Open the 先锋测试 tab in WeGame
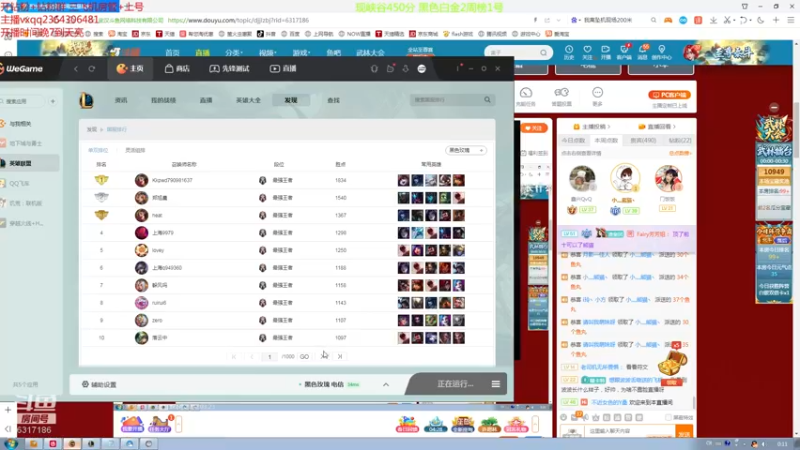Screen dimensions: 800x450 (x=229, y=68)
